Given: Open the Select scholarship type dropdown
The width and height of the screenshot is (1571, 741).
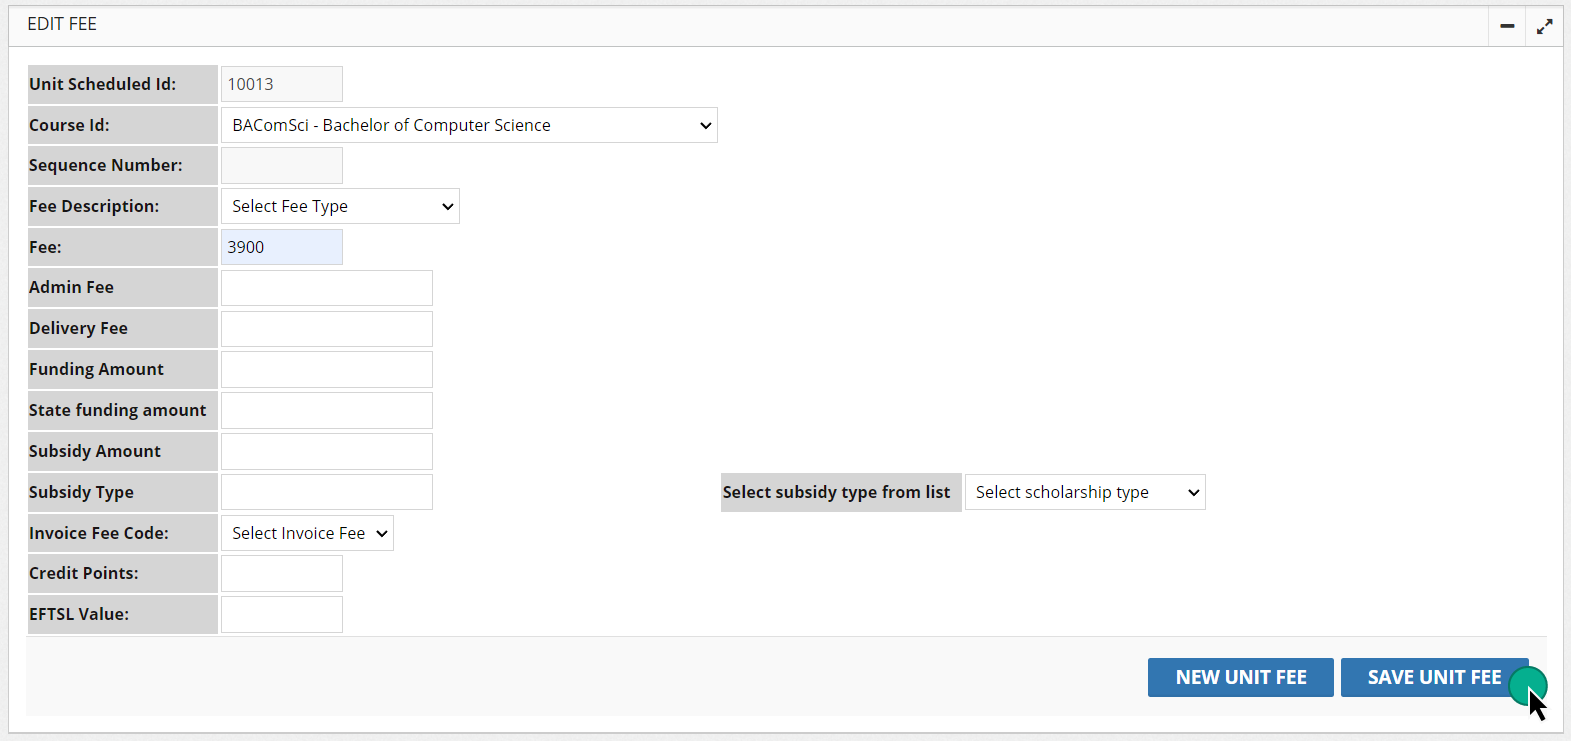Looking at the screenshot, I should click(1085, 492).
